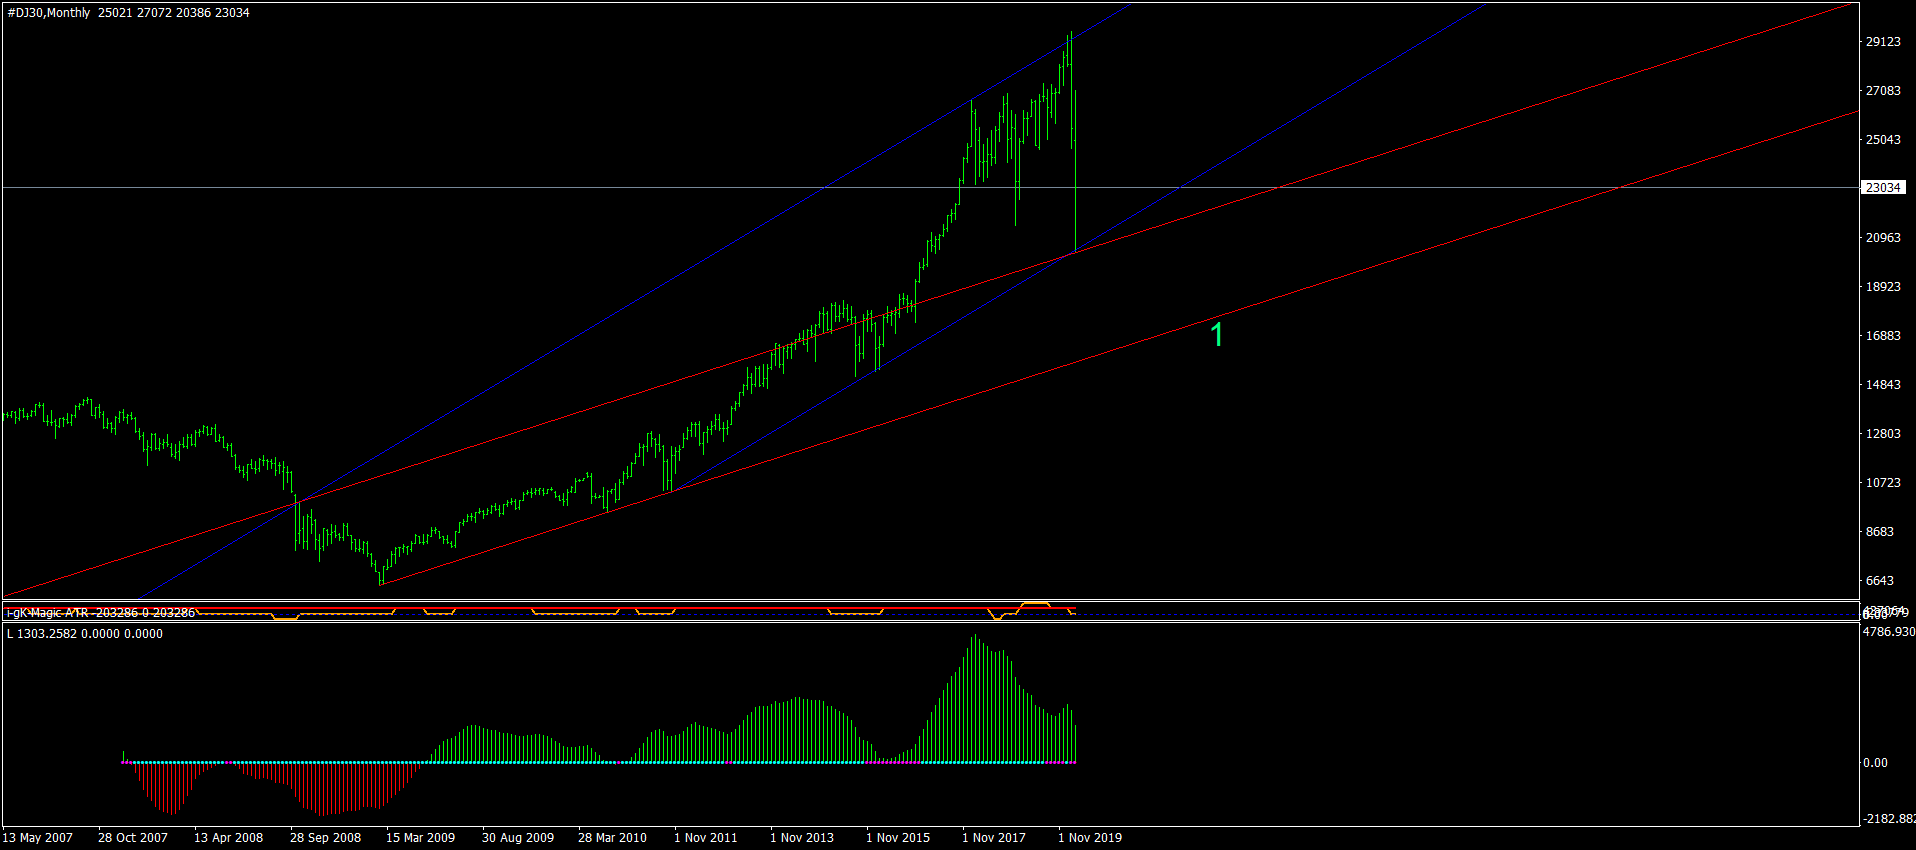Select the 1 Nov 2019 date label
The image size is (1916, 850).
tap(1090, 838)
